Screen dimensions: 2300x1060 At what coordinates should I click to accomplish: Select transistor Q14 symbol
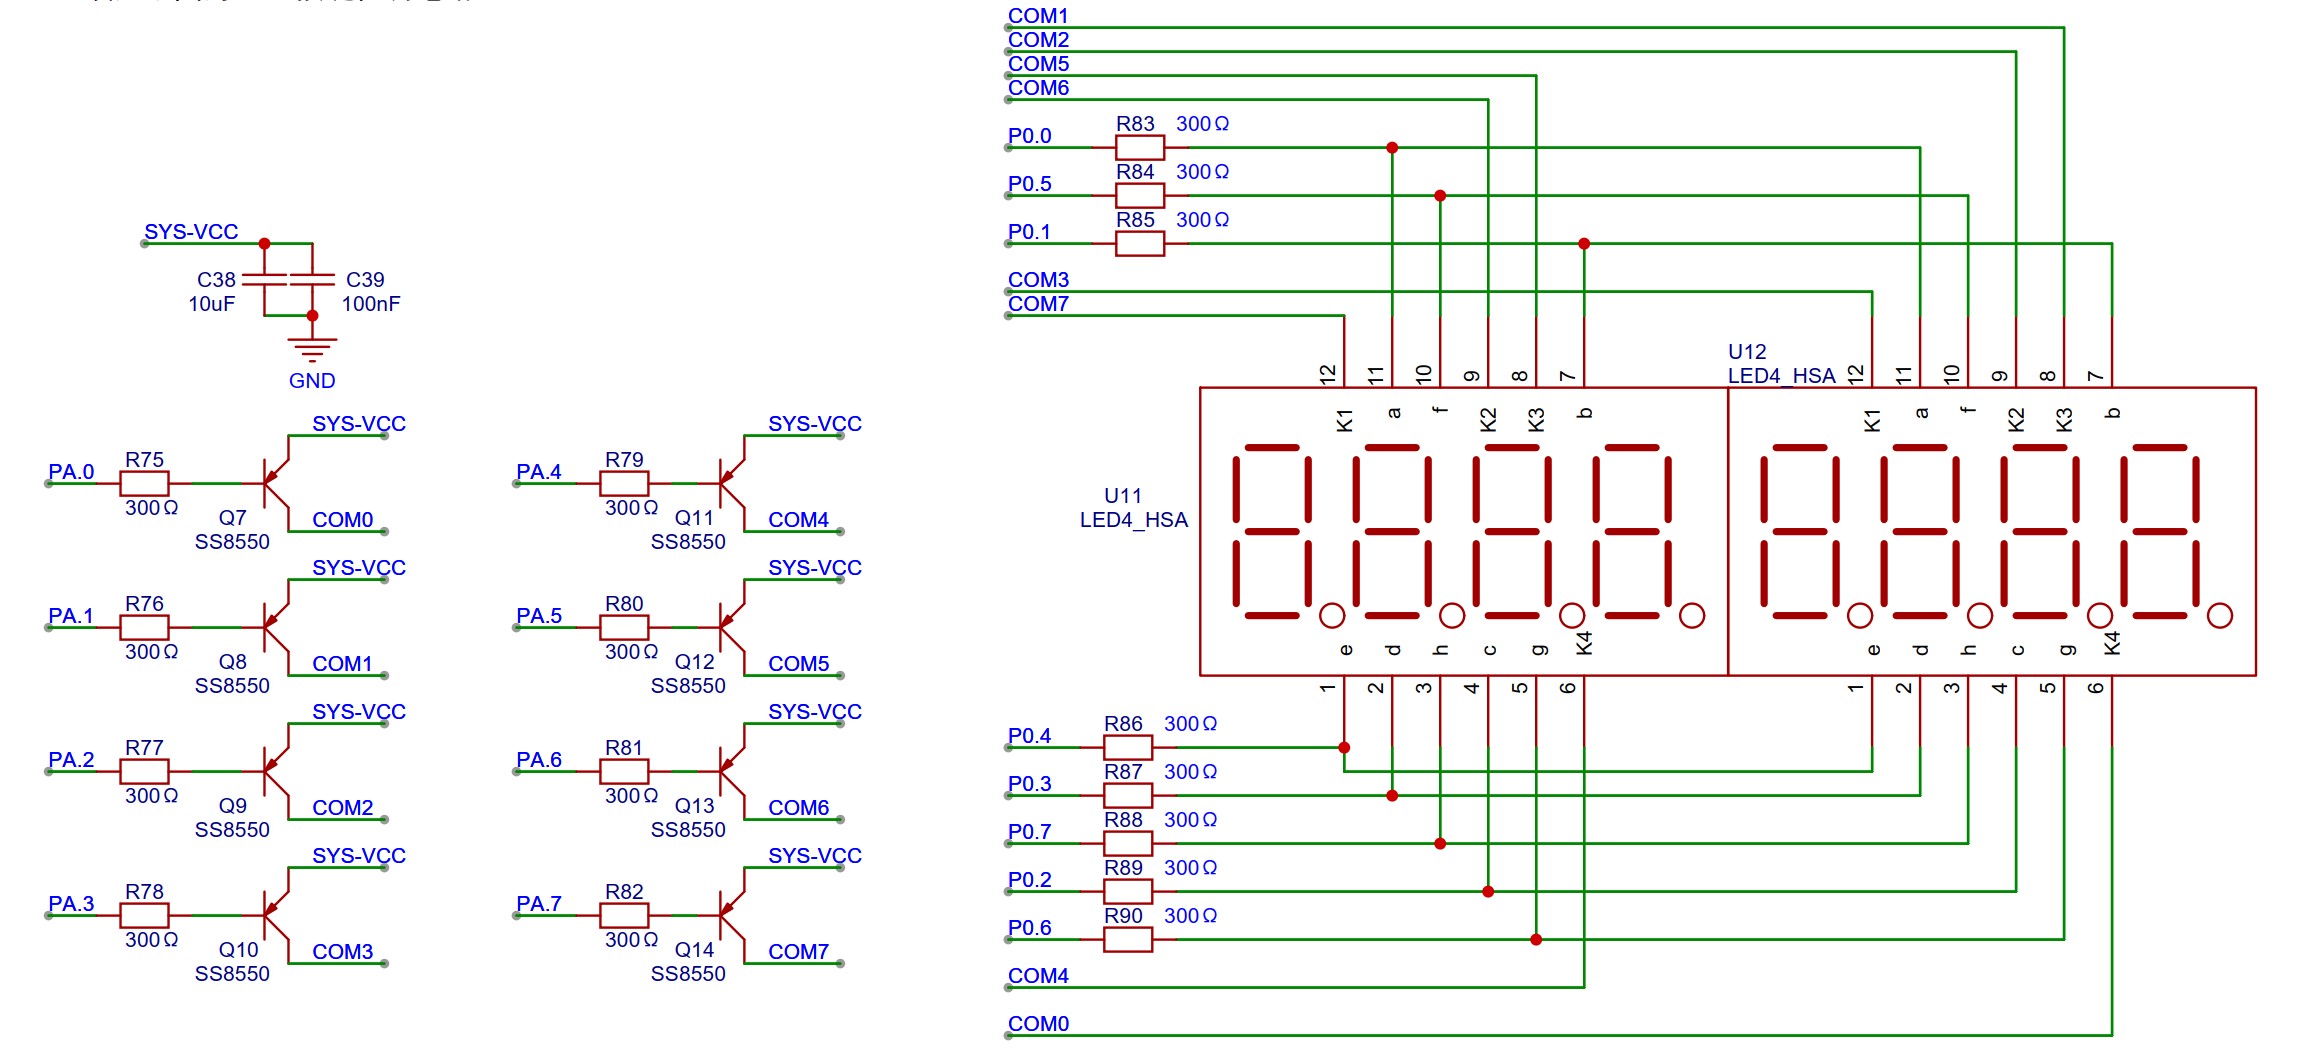pyautogui.click(x=732, y=915)
